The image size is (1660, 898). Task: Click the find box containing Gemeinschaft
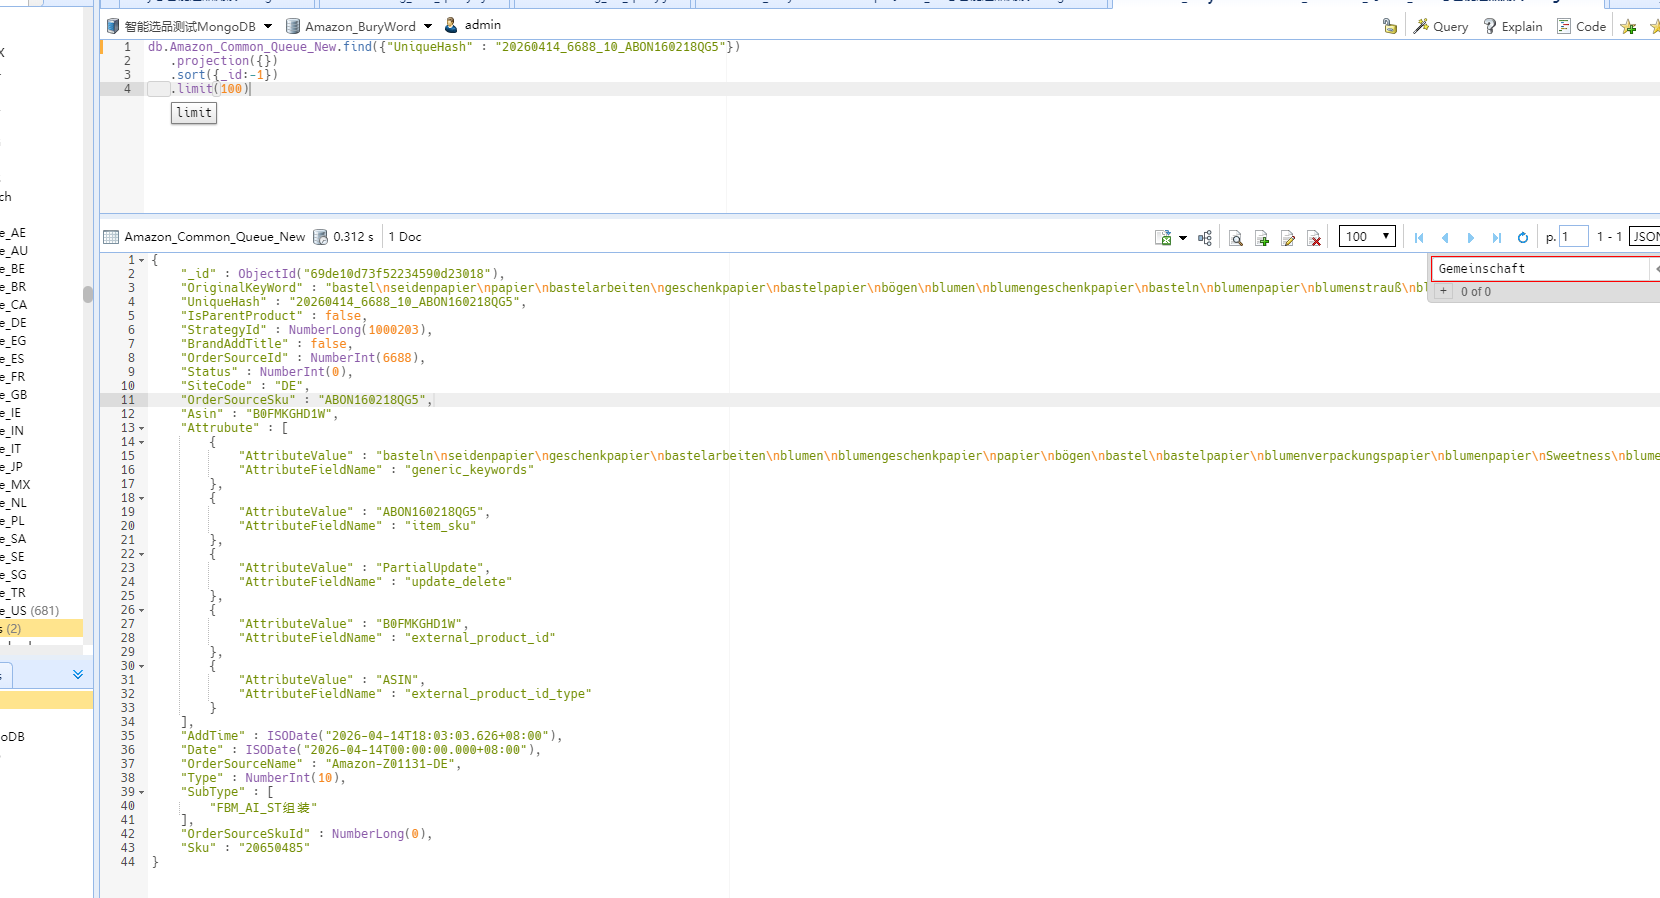click(x=1541, y=269)
